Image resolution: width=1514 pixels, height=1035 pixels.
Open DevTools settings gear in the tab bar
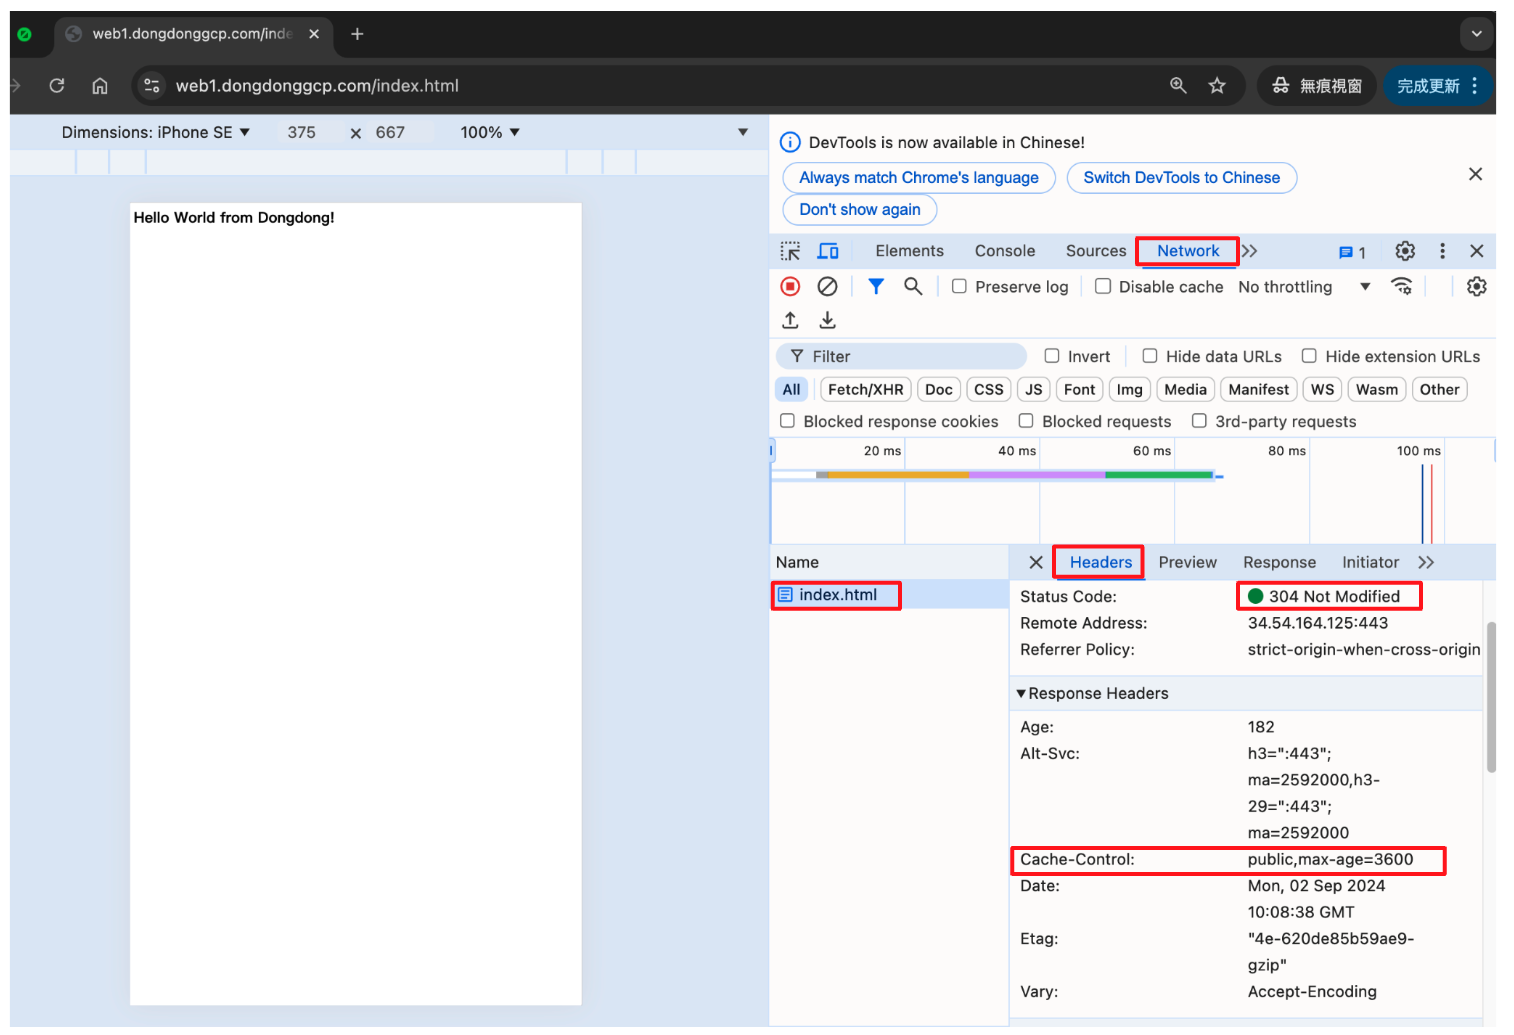[1405, 251]
